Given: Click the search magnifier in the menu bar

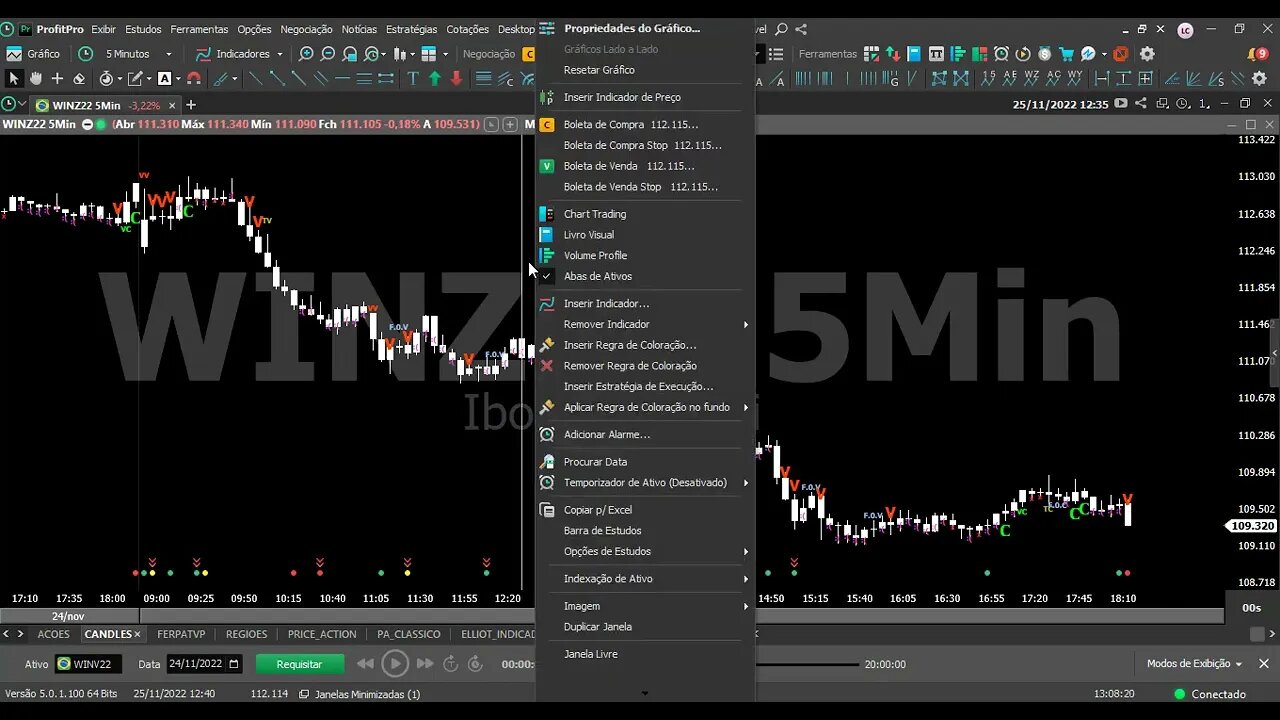Looking at the screenshot, I should tap(781, 29).
